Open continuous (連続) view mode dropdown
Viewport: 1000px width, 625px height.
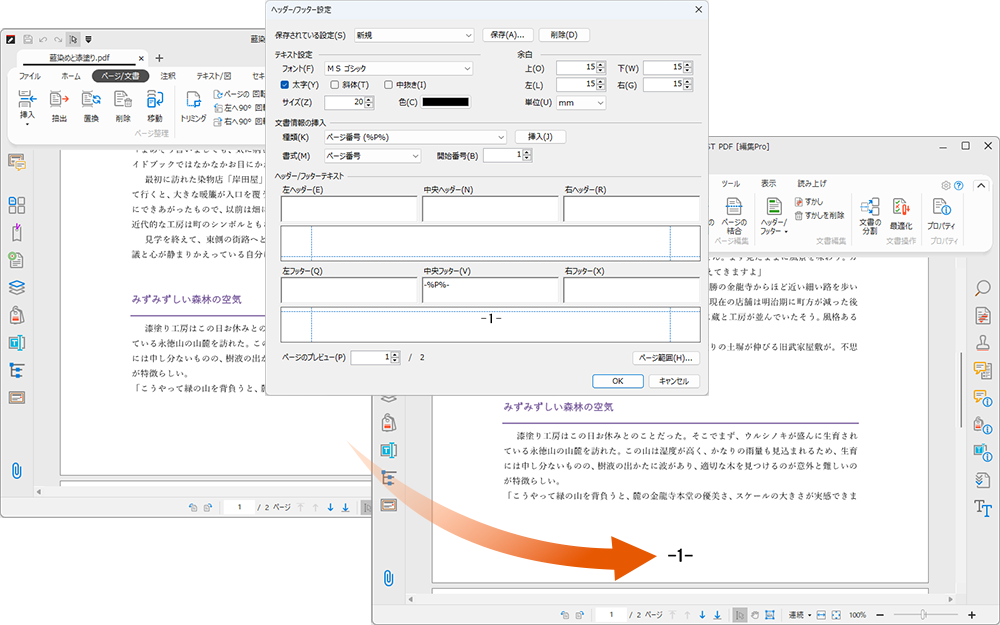point(800,615)
